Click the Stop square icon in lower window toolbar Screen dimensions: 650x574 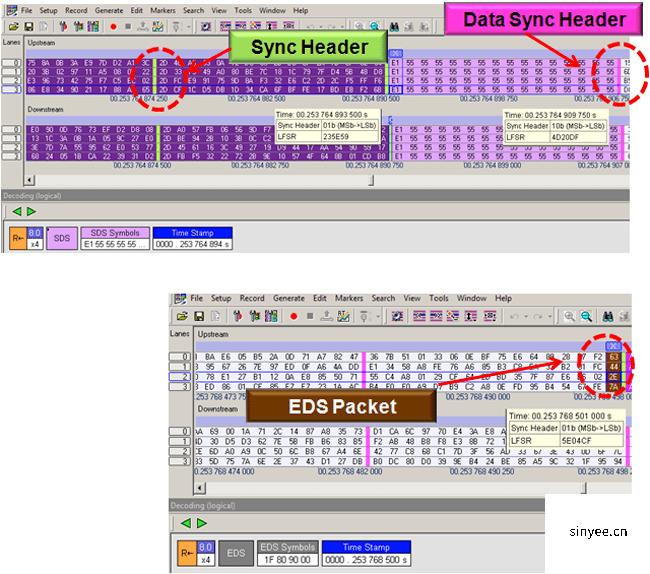click(x=309, y=316)
